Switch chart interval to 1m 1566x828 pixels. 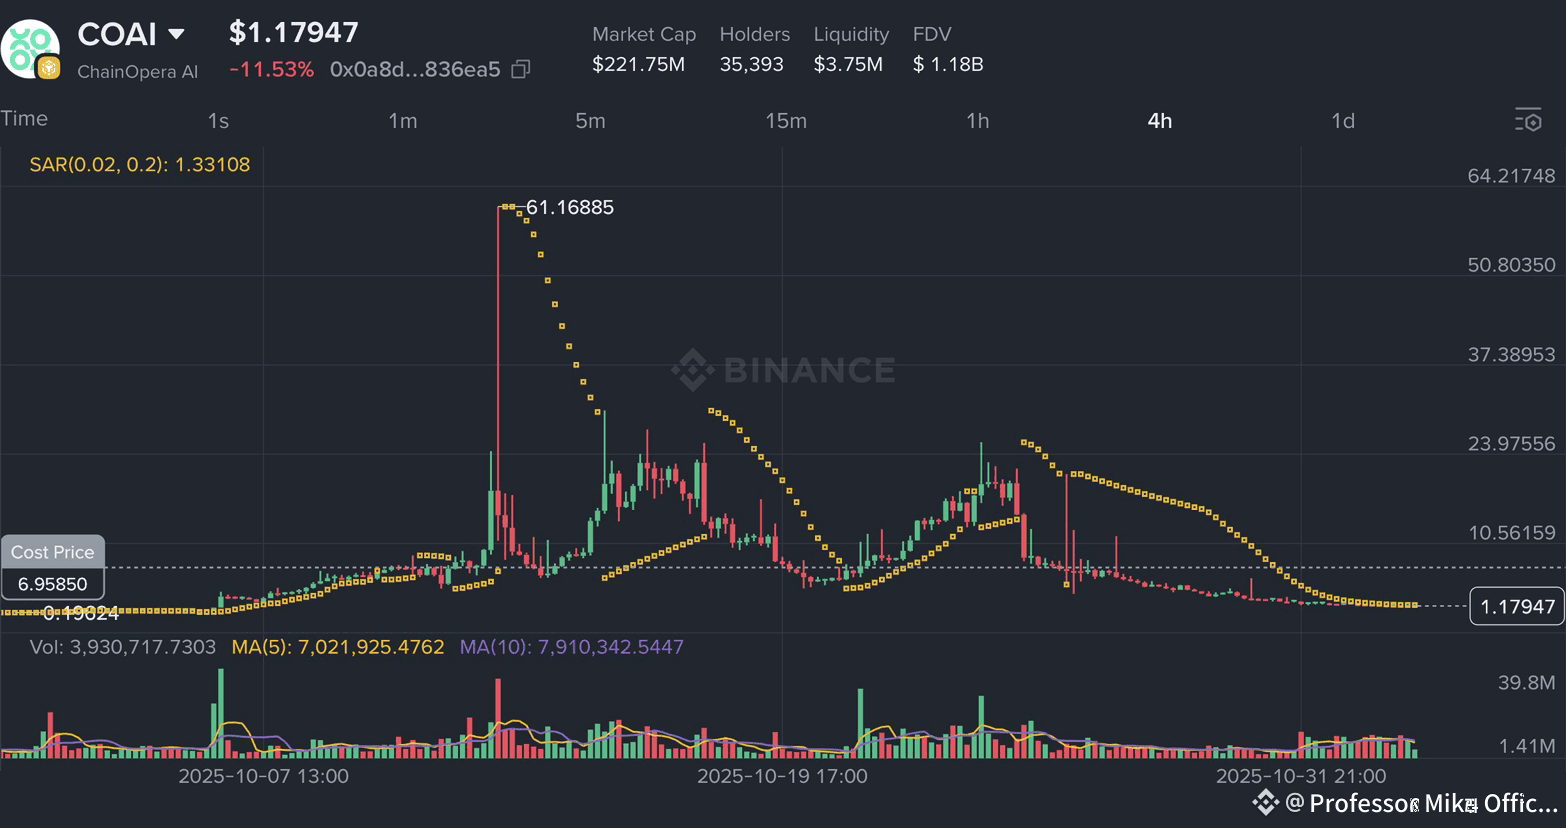[x=403, y=121]
